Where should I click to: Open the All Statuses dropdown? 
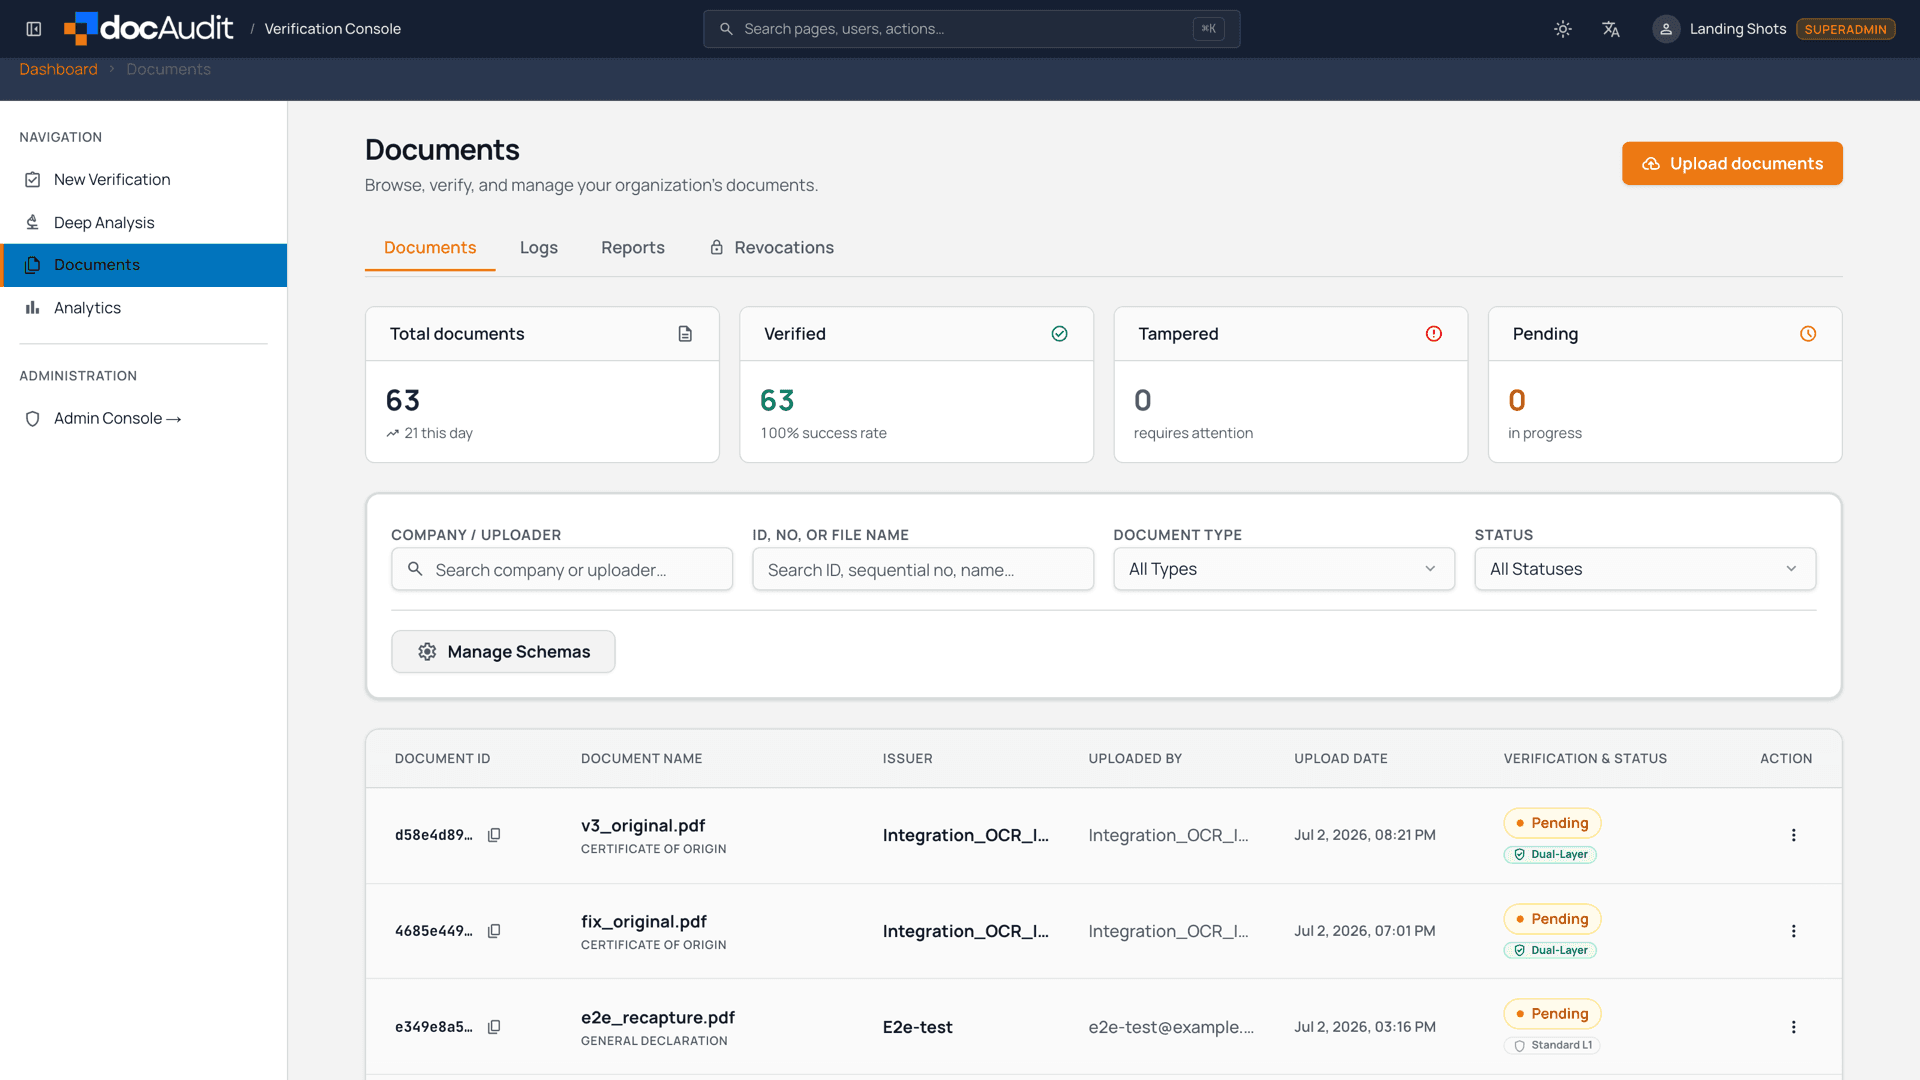(x=1645, y=569)
